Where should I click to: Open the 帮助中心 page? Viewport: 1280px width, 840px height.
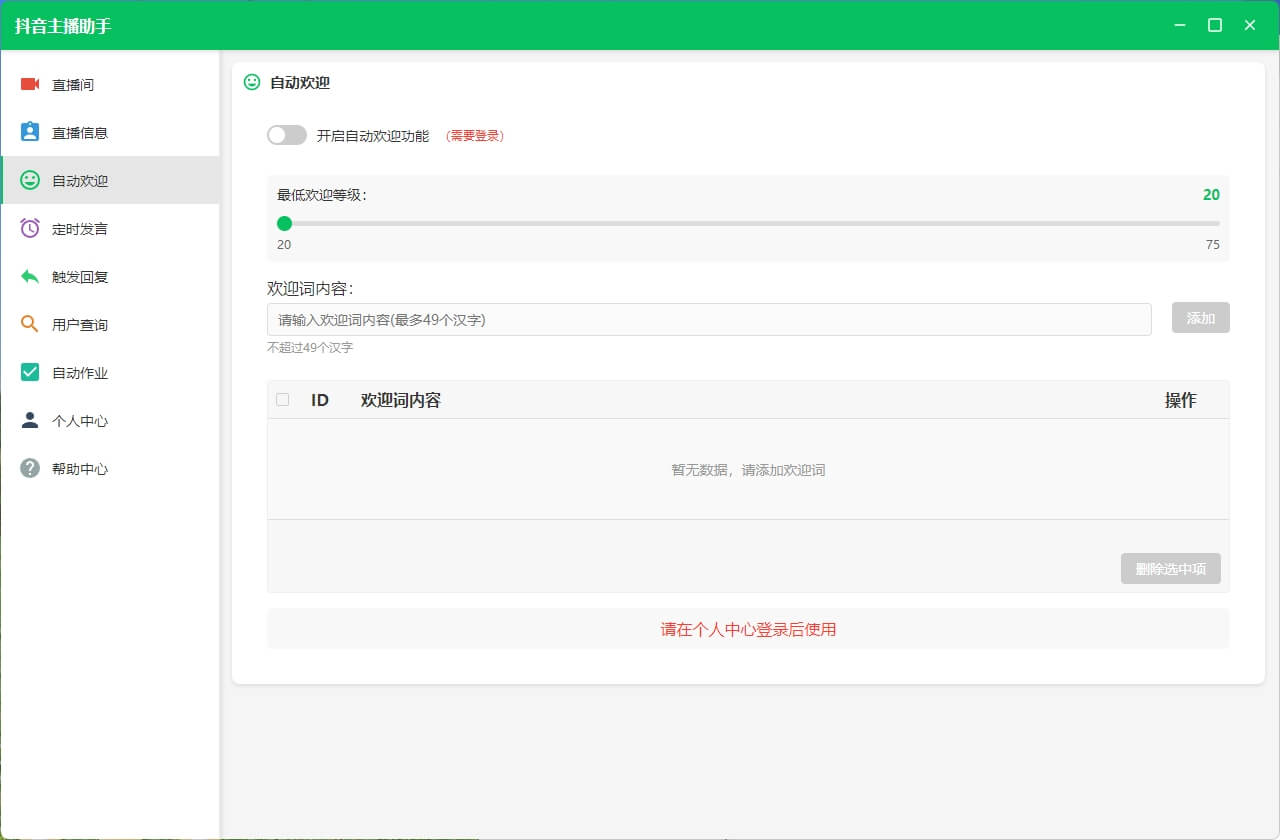click(110, 469)
